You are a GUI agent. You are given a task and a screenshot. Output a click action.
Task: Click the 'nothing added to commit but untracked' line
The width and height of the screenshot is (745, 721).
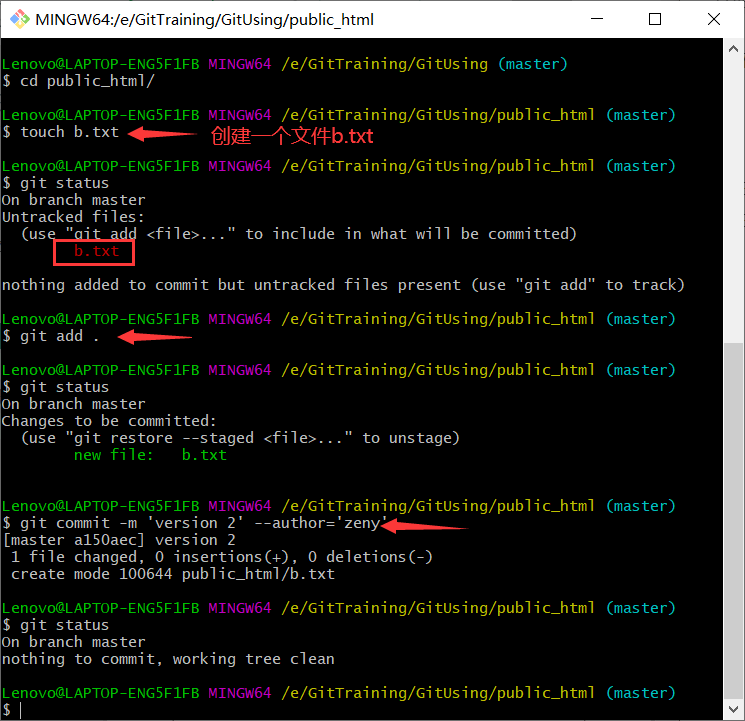(x=343, y=285)
